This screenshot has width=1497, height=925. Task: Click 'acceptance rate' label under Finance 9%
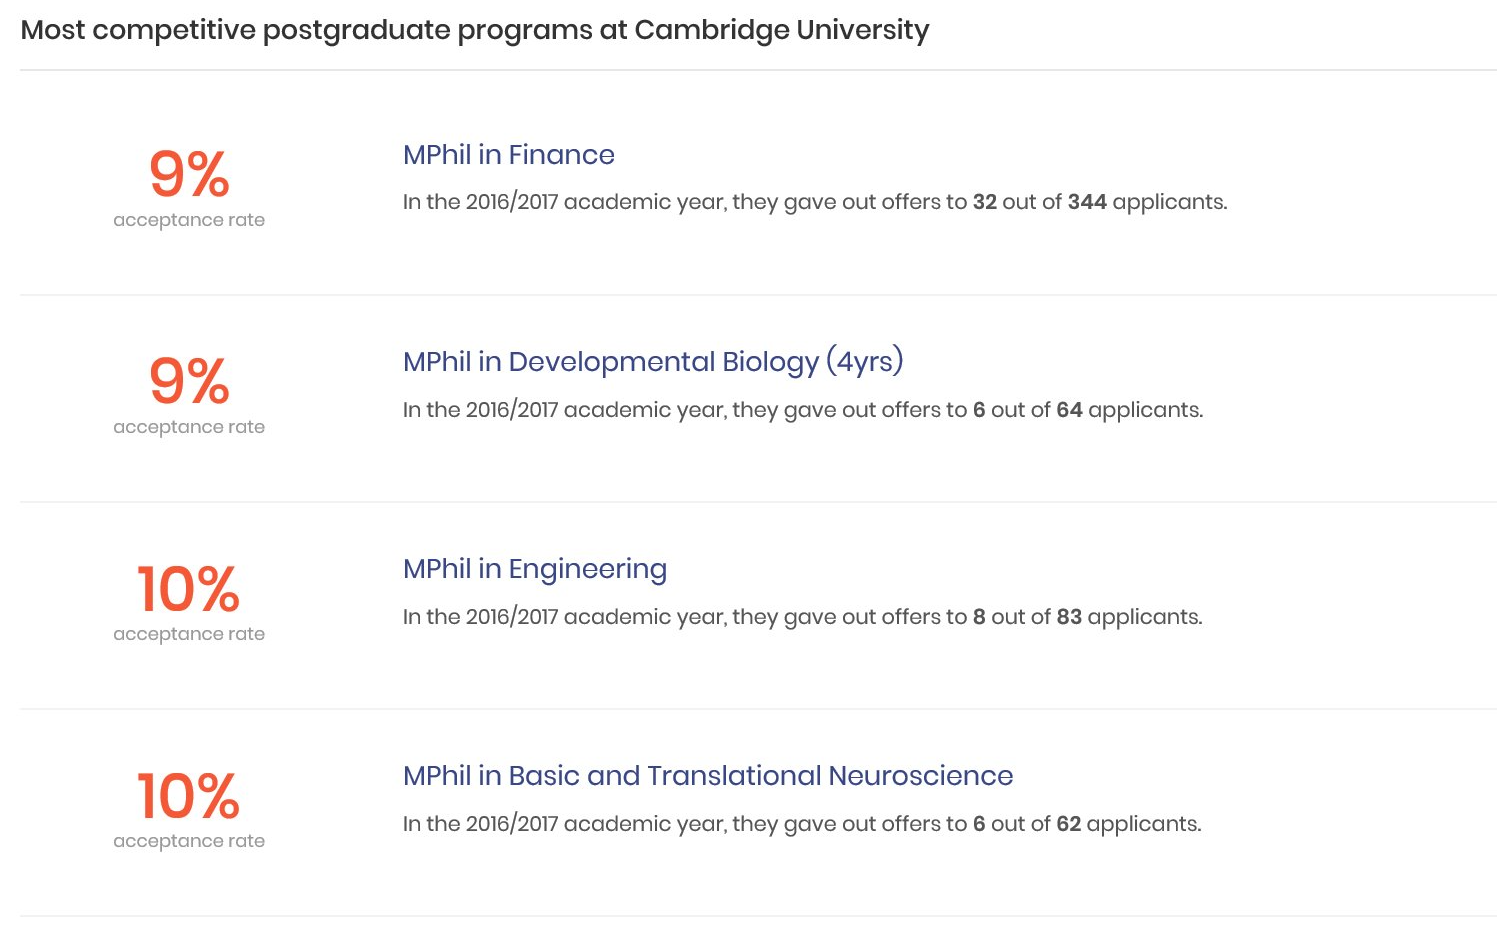pyautogui.click(x=189, y=220)
